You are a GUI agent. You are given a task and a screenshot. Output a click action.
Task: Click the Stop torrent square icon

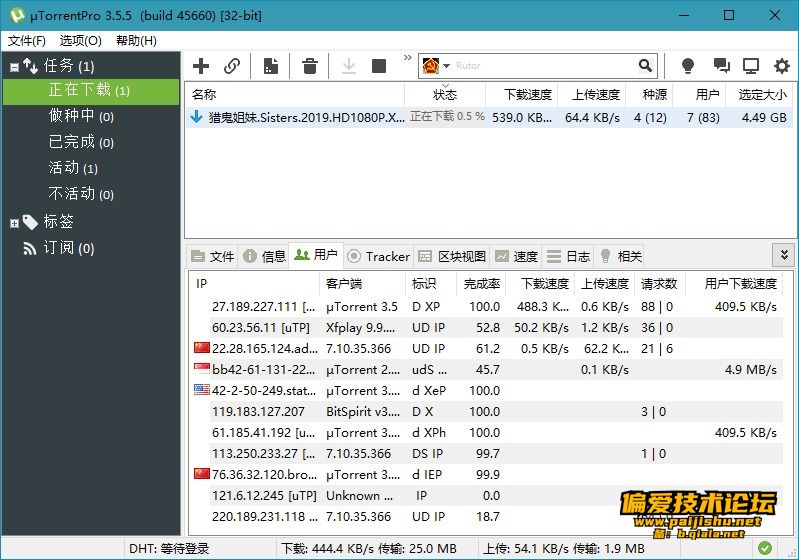point(379,66)
